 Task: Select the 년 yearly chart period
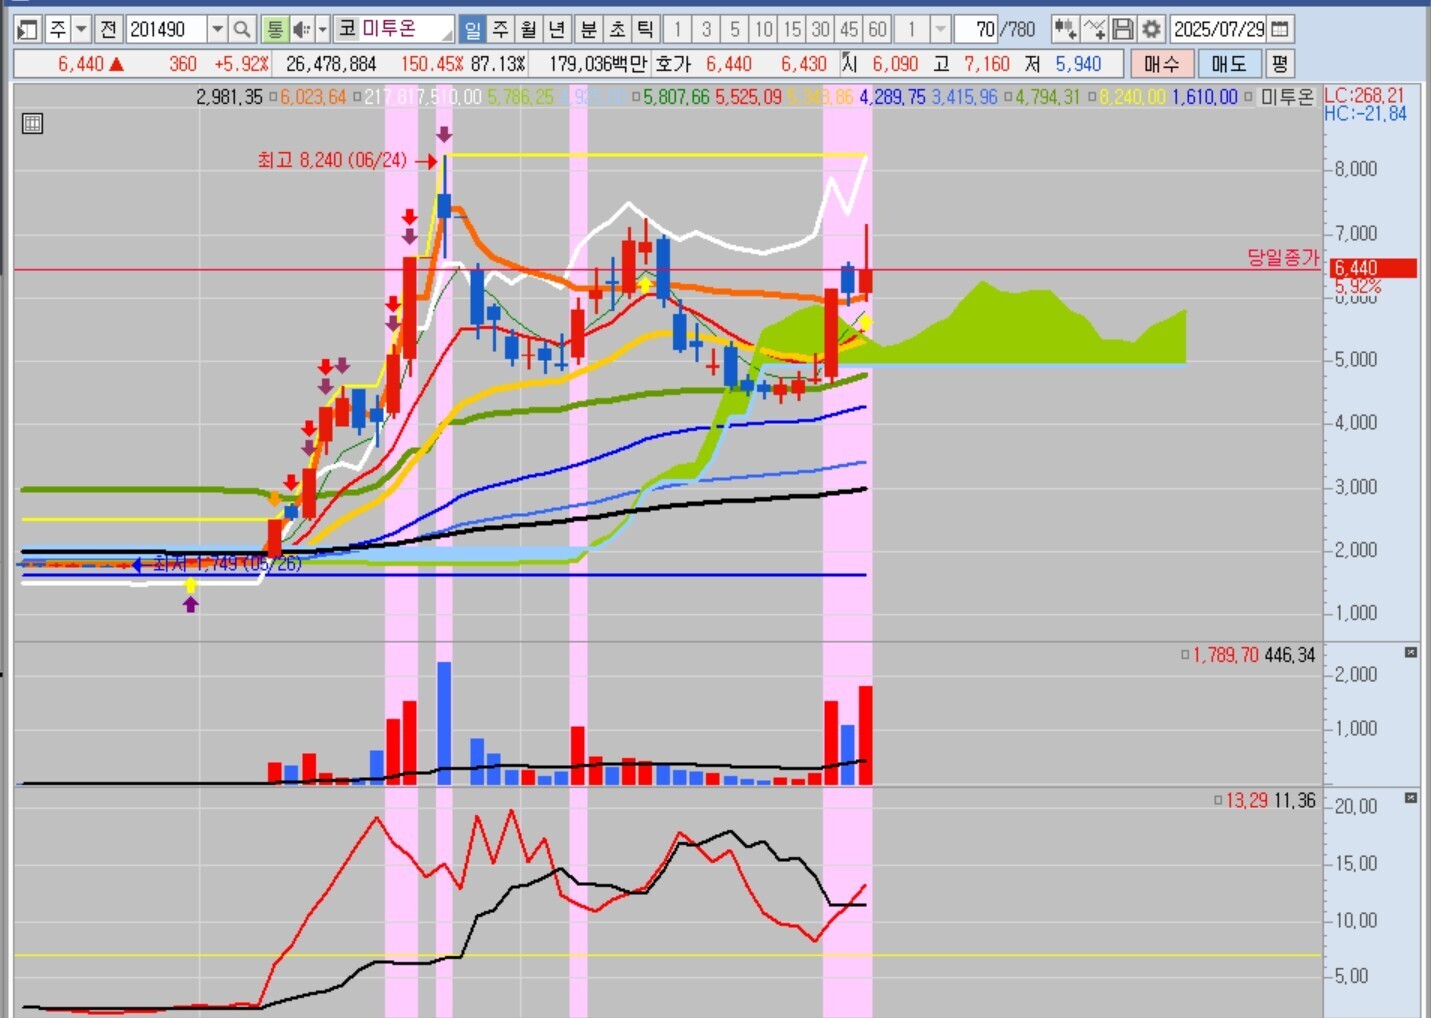pyautogui.click(x=559, y=29)
